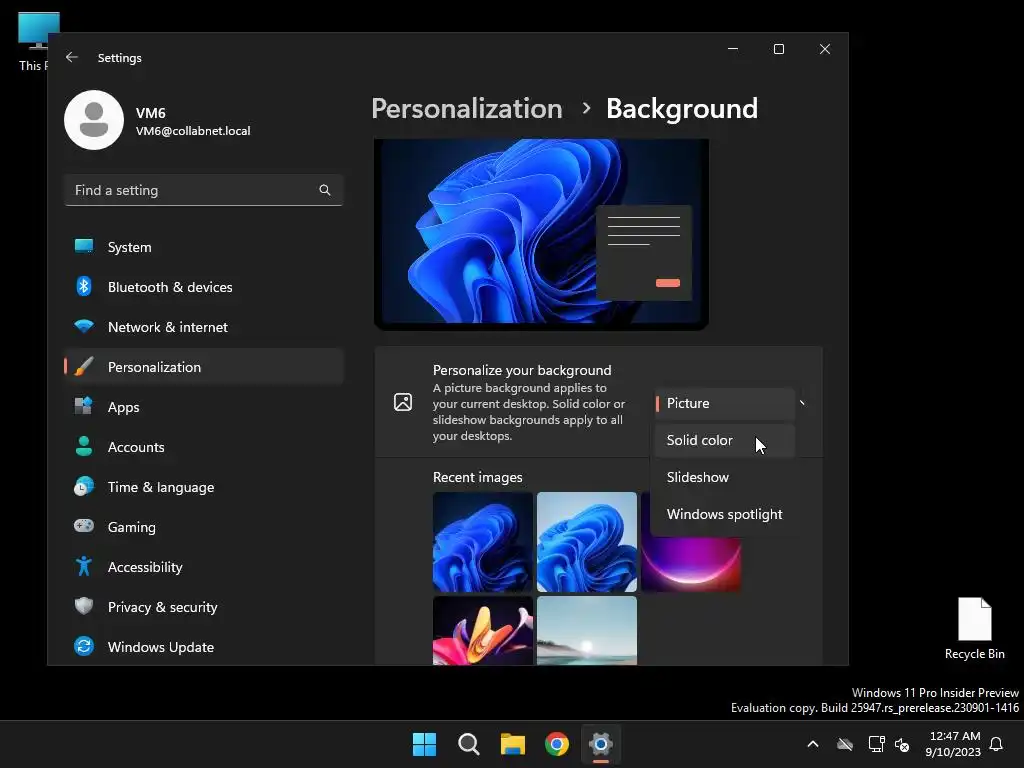This screenshot has width=1024, height=768.
Task: Click the muted volume tray icon
Action: pos(903,744)
